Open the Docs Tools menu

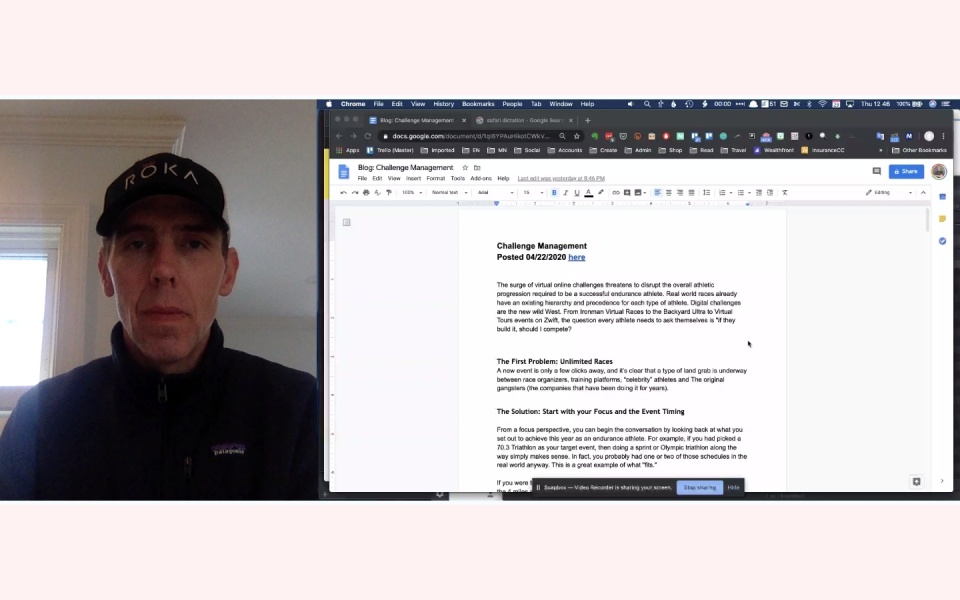(x=457, y=179)
